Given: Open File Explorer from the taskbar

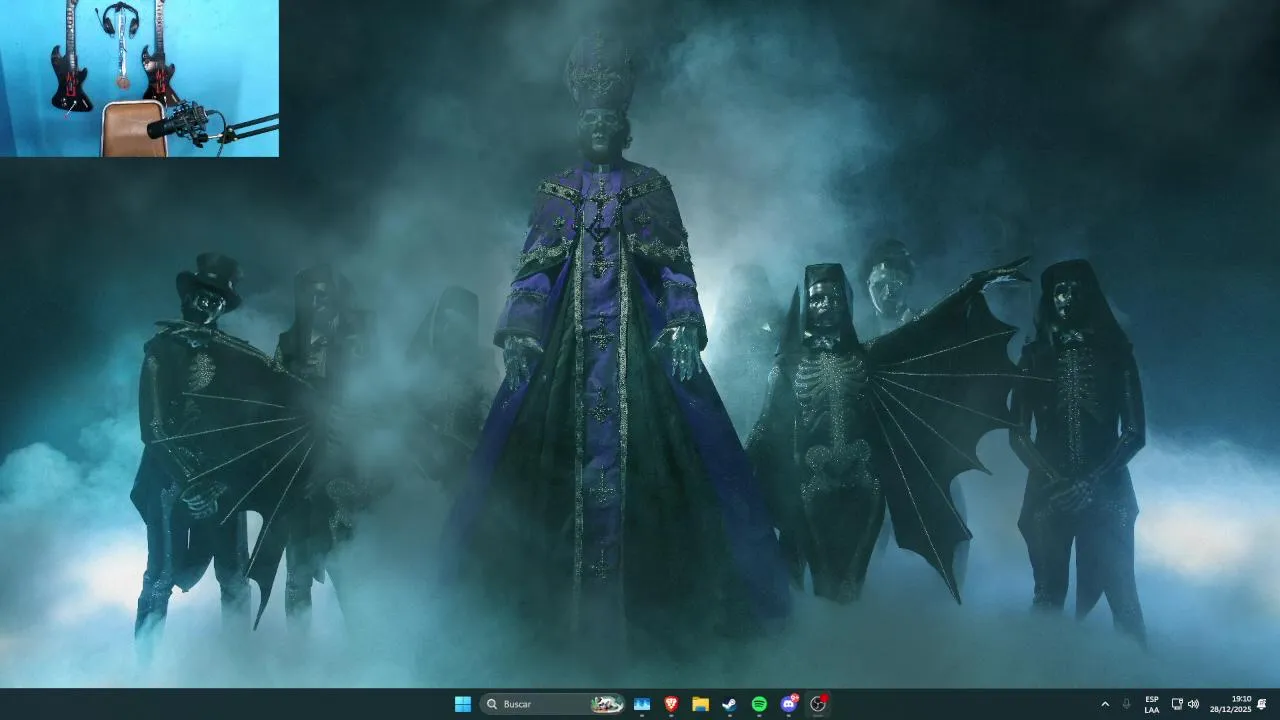Looking at the screenshot, I should (700, 704).
